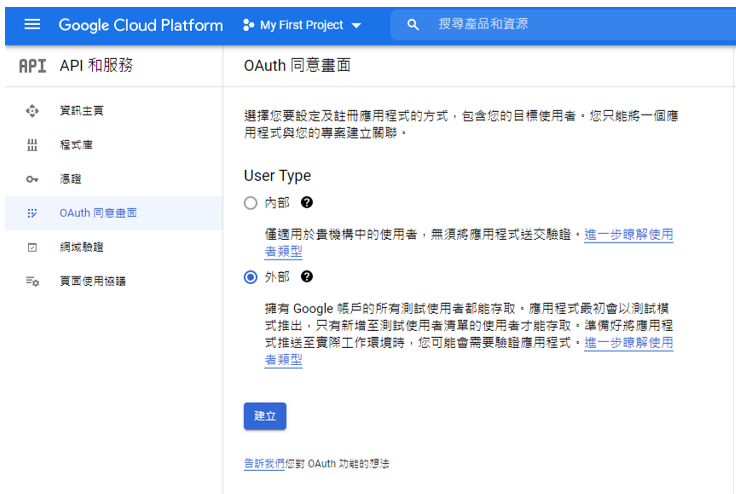
Task: Select the 外部 user type radio button
Action: pos(251,277)
